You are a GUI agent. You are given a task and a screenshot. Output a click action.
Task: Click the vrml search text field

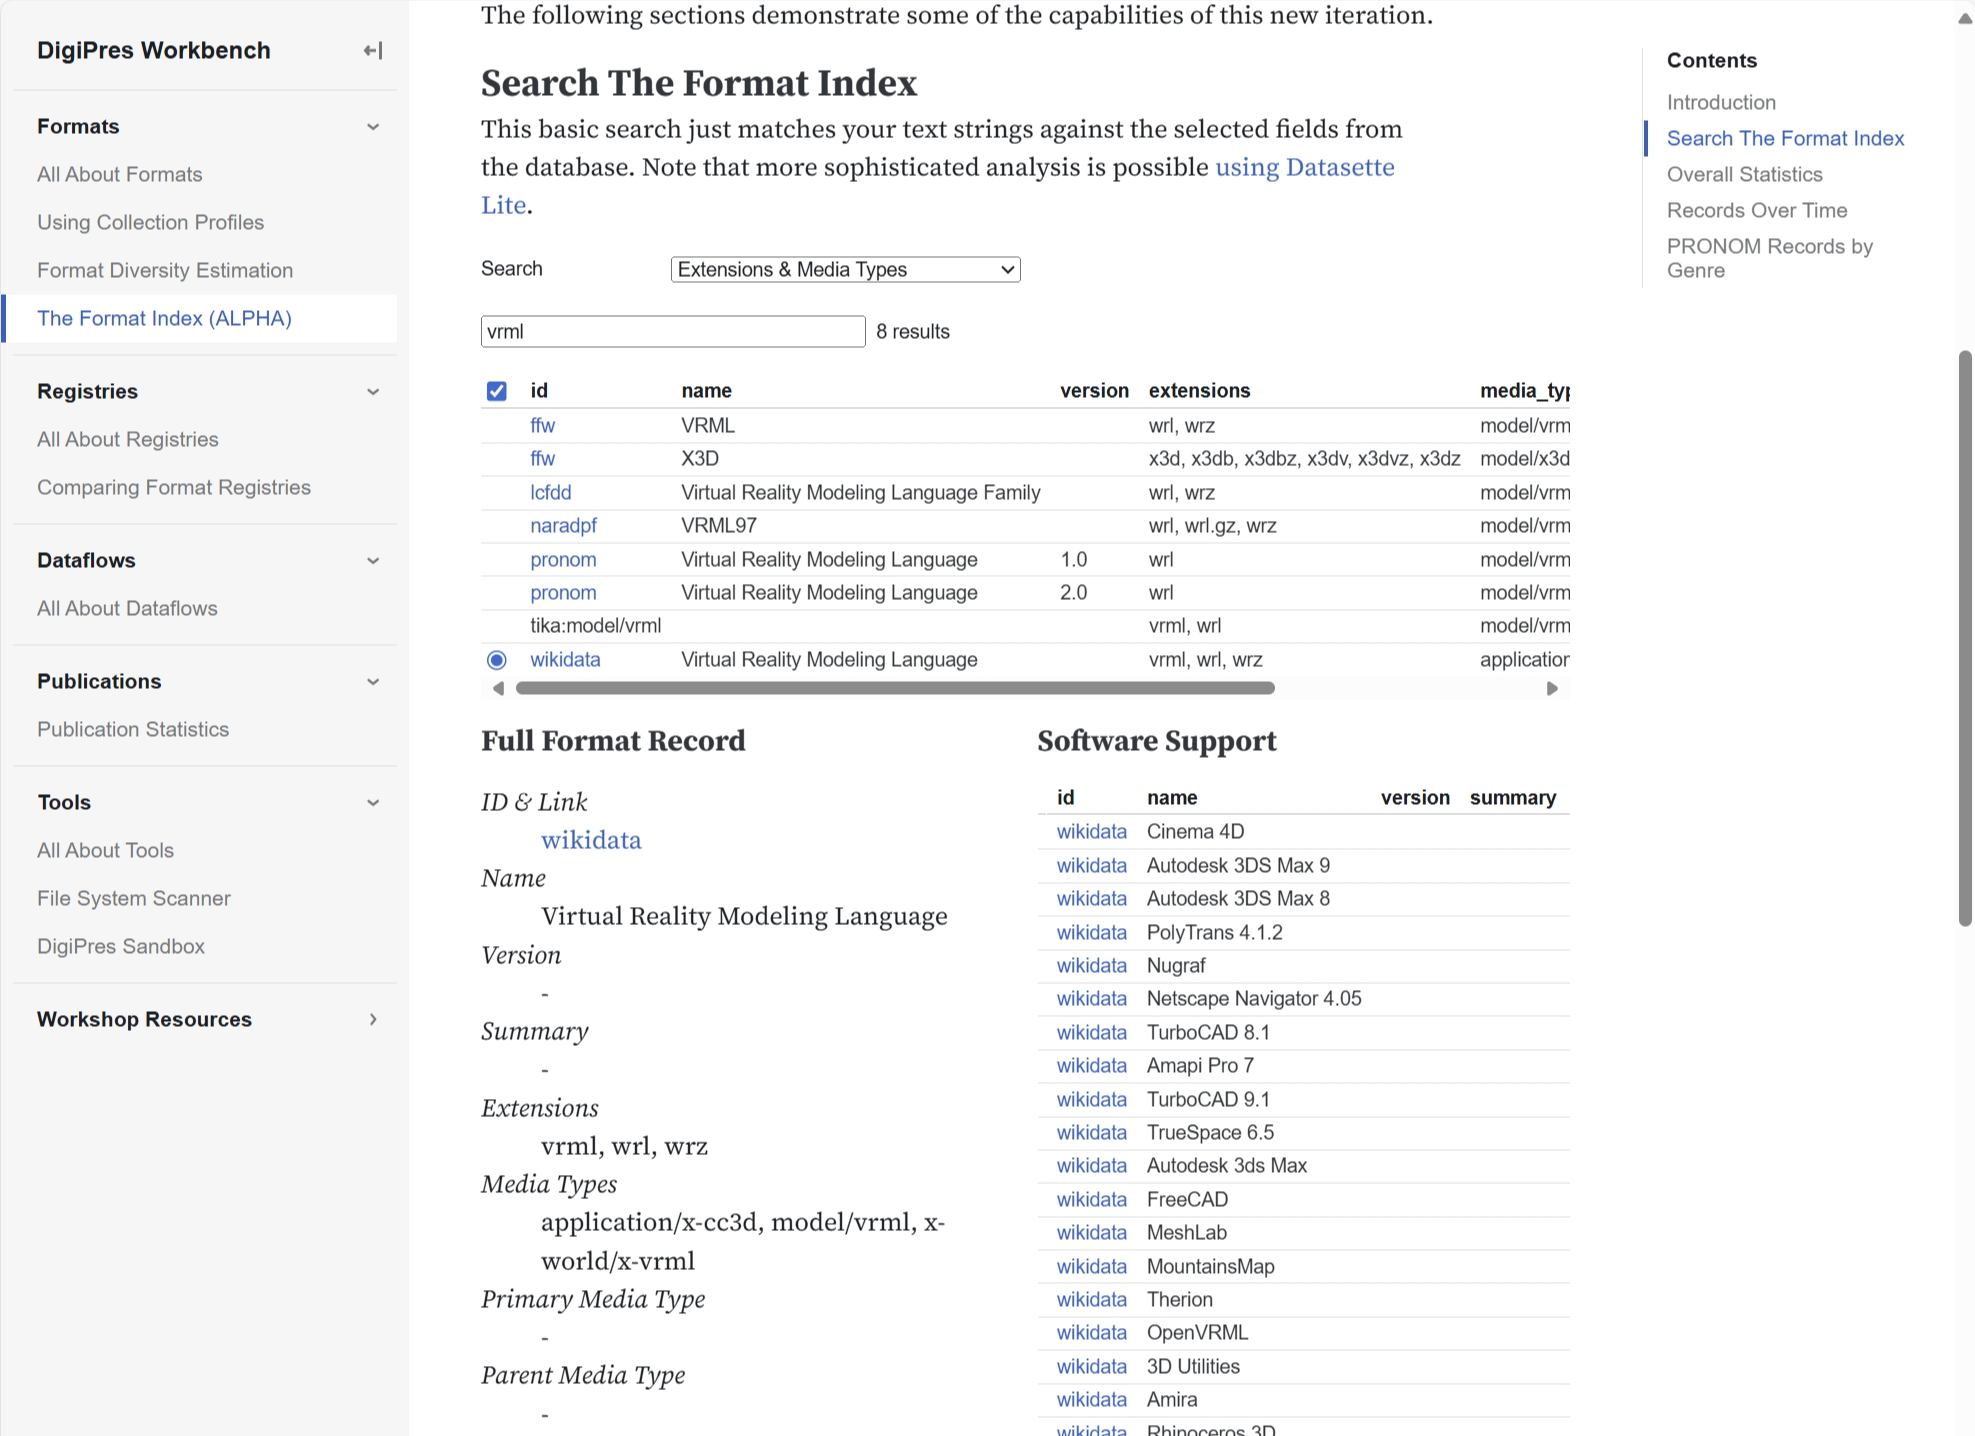[672, 332]
